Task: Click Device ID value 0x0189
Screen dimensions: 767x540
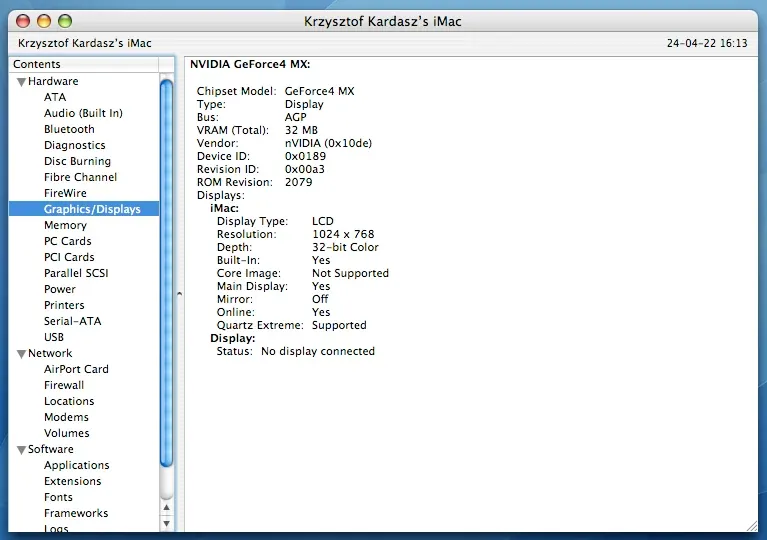Action: coord(305,156)
